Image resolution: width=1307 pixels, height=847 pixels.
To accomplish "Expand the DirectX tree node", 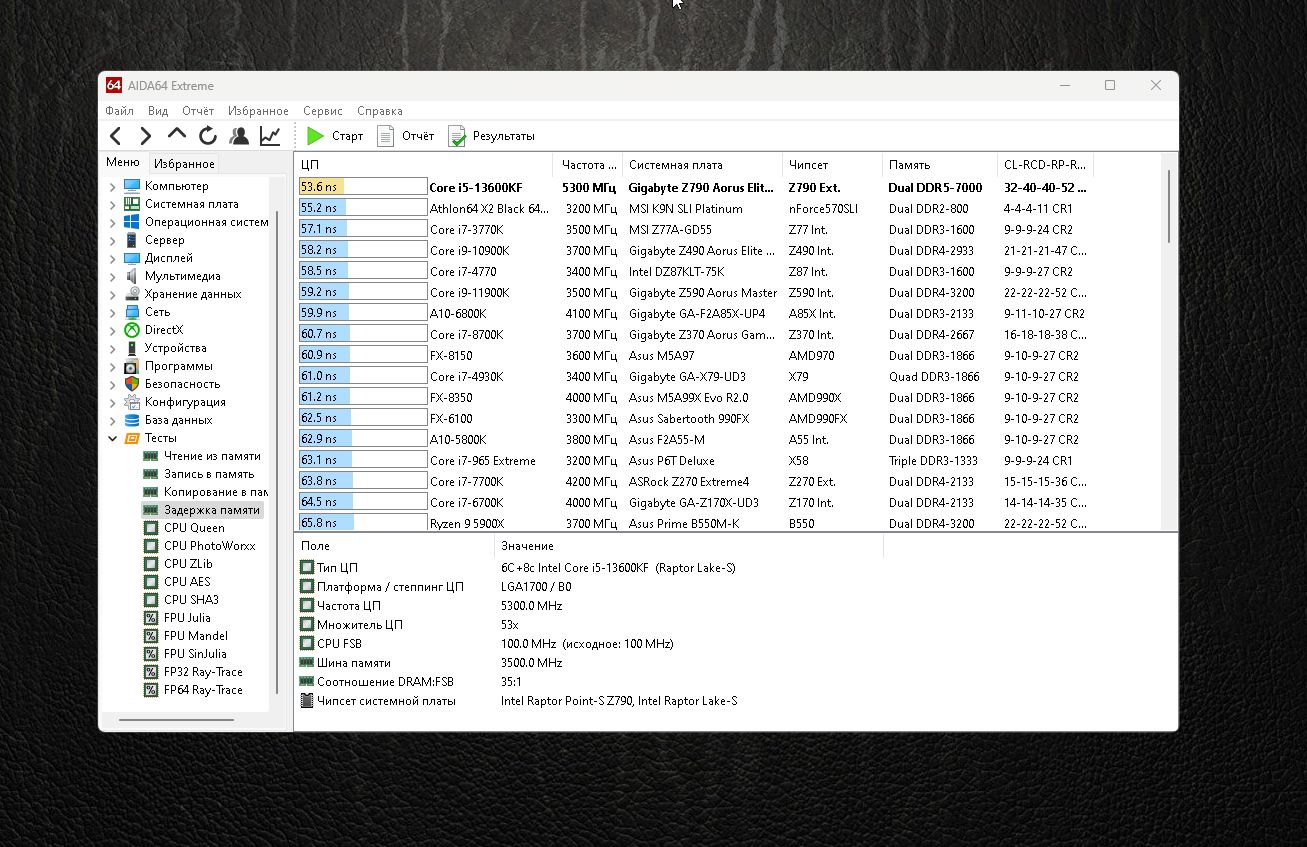I will coord(113,330).
